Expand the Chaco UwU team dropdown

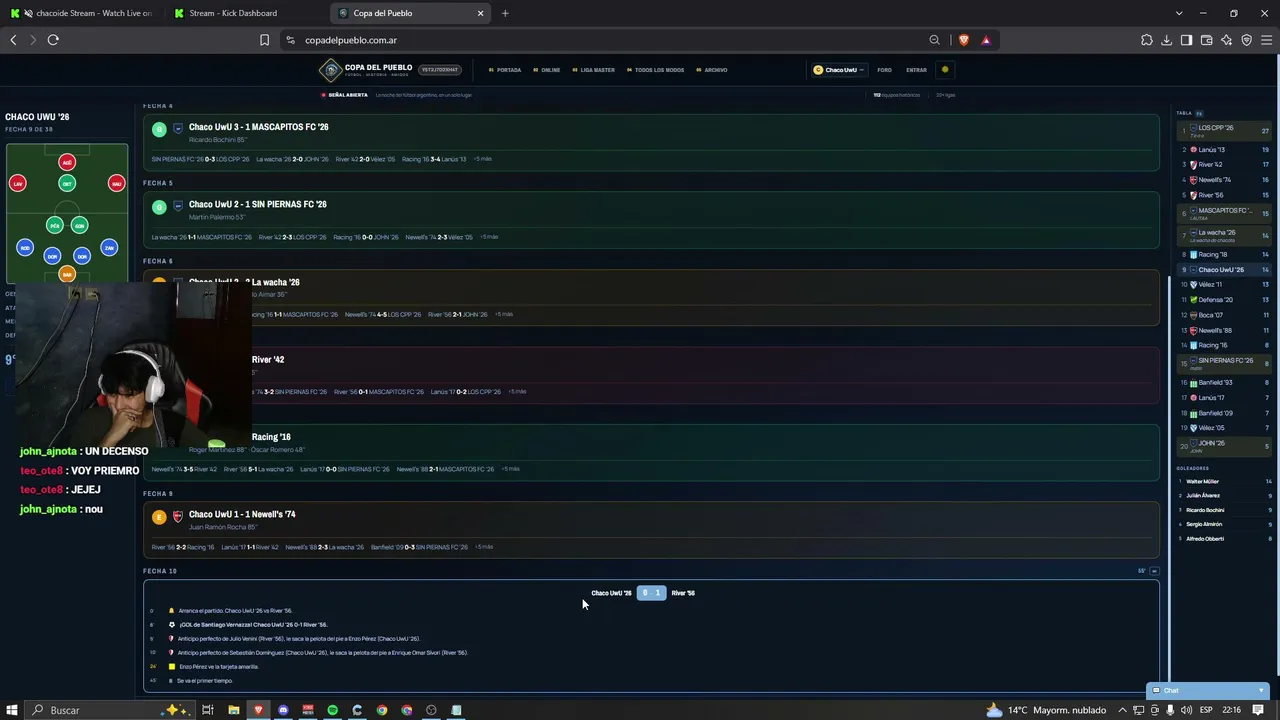coord(838,70)
